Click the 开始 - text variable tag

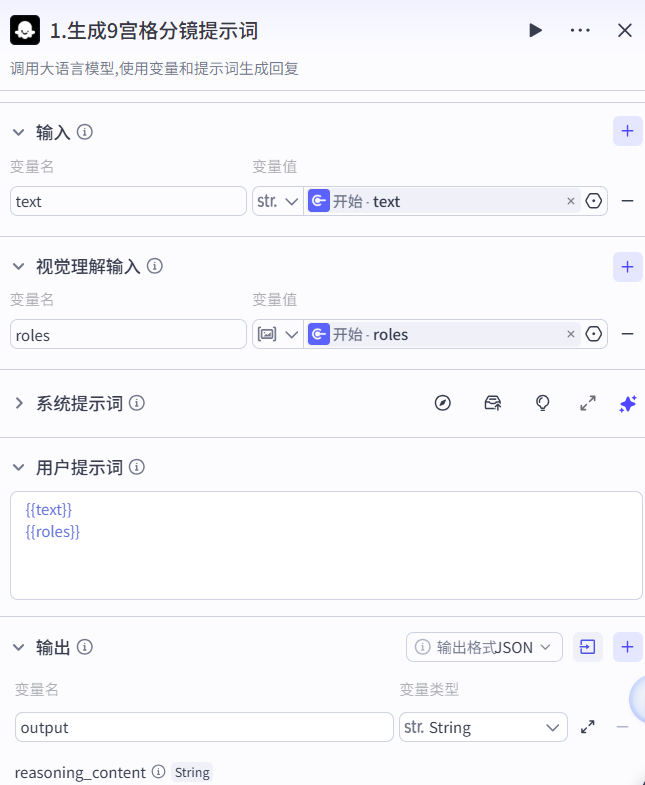point(443,201)
